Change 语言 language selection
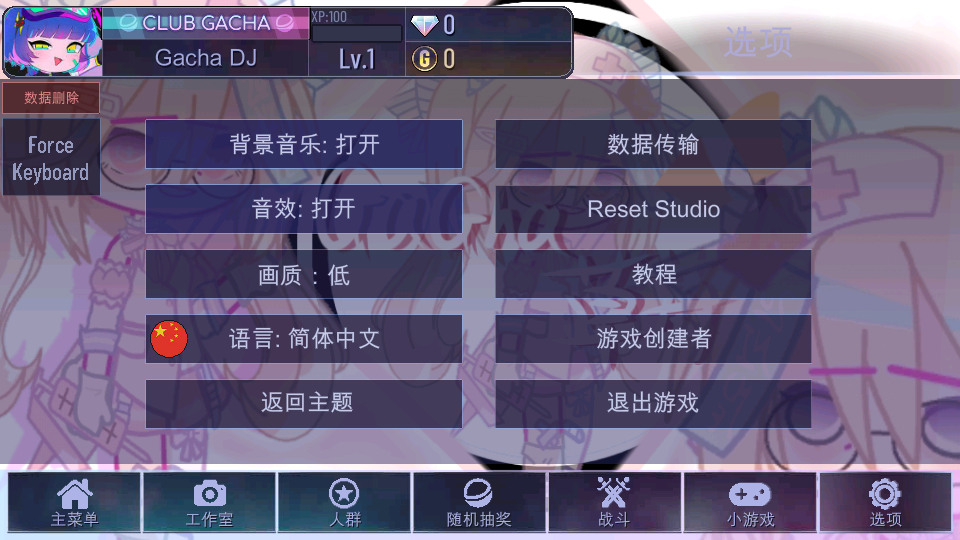Image resolution: width=960 pixels, height=540 pixels. 304,339
